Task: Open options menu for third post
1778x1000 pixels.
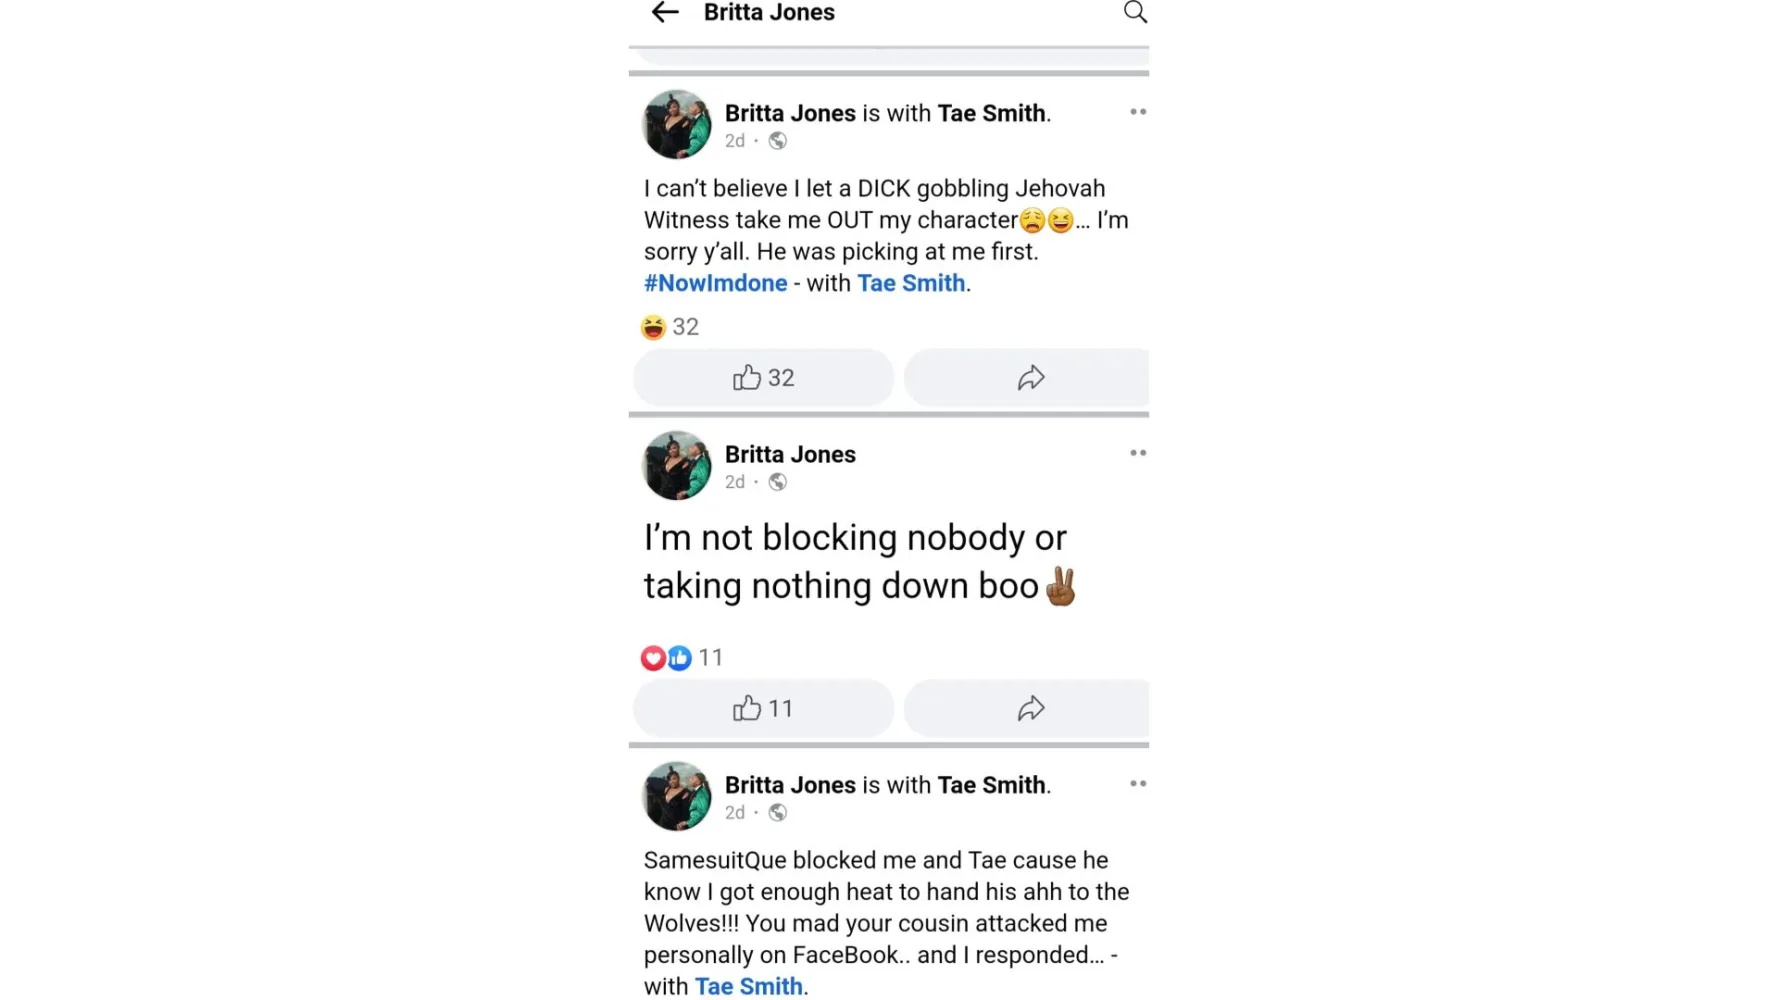Action: (1137, 784)
